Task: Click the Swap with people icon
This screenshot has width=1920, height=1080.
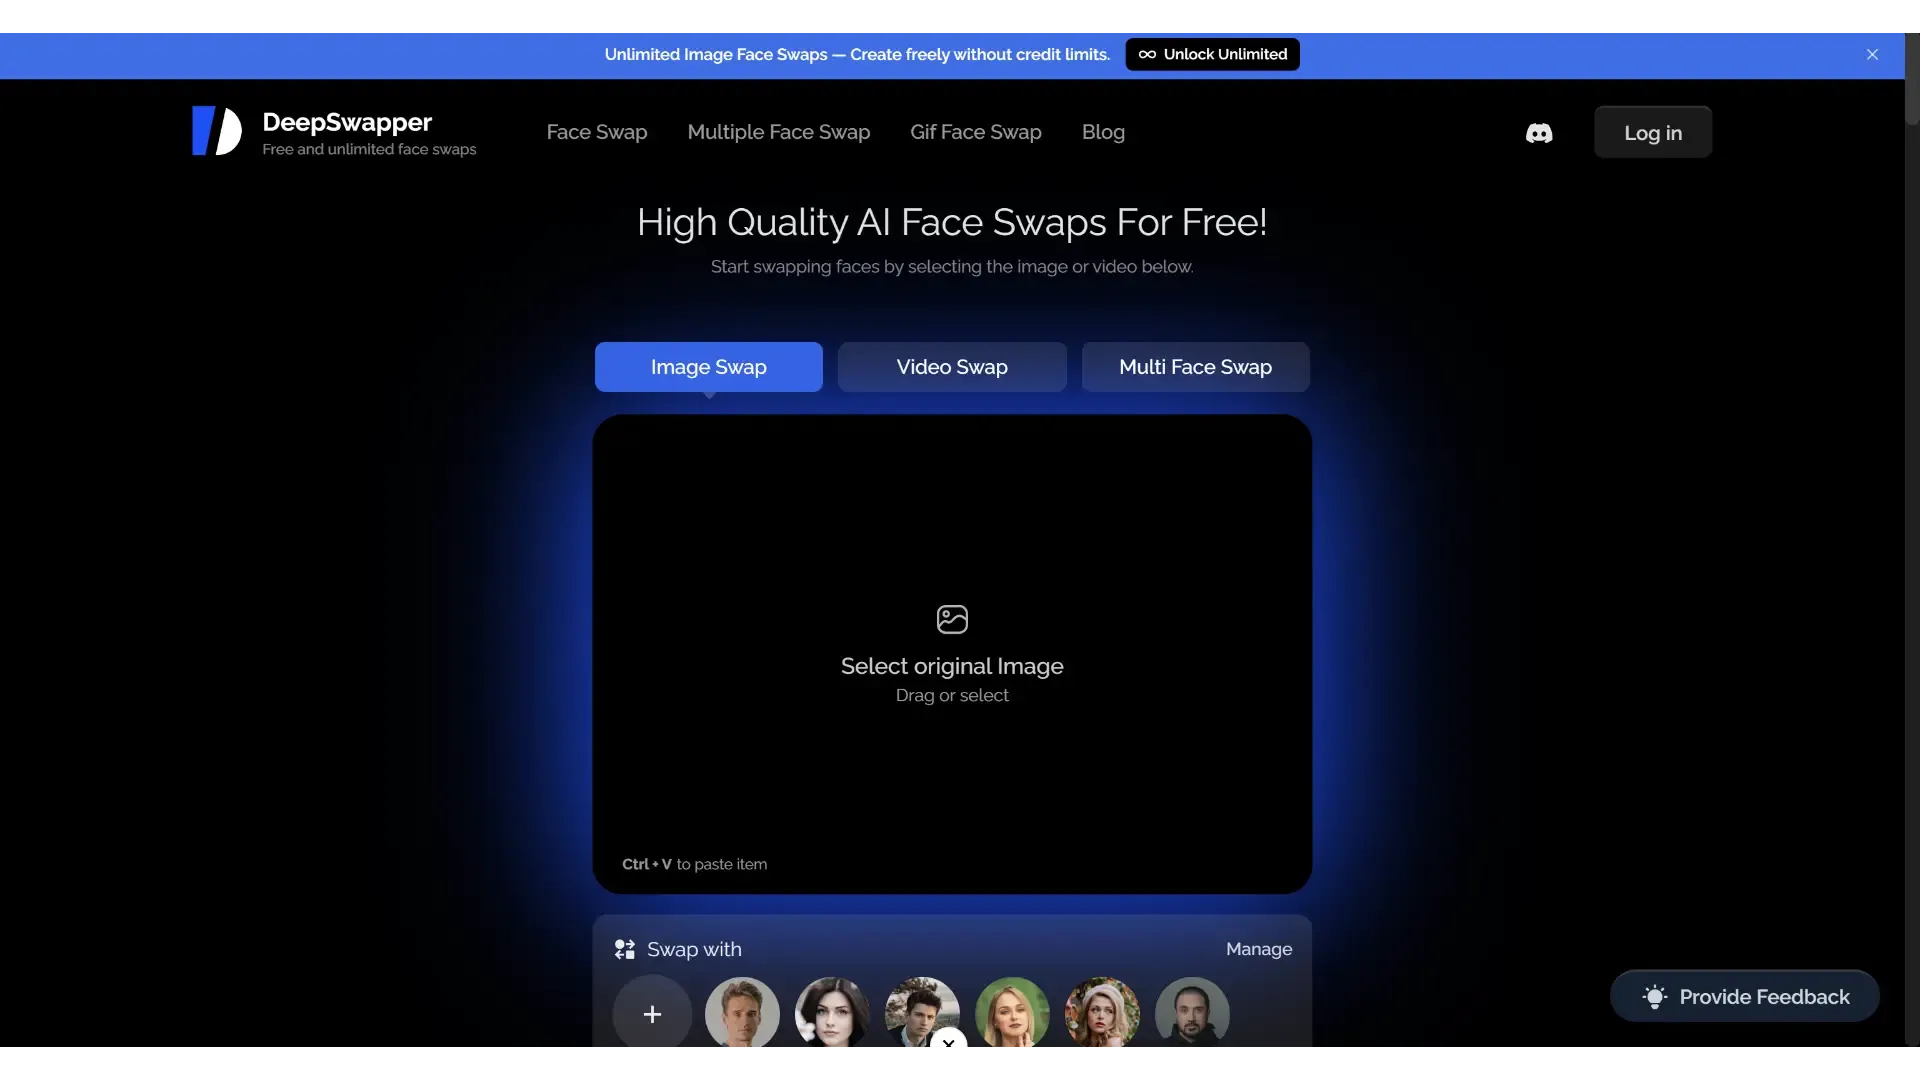Action: [625, 949]
